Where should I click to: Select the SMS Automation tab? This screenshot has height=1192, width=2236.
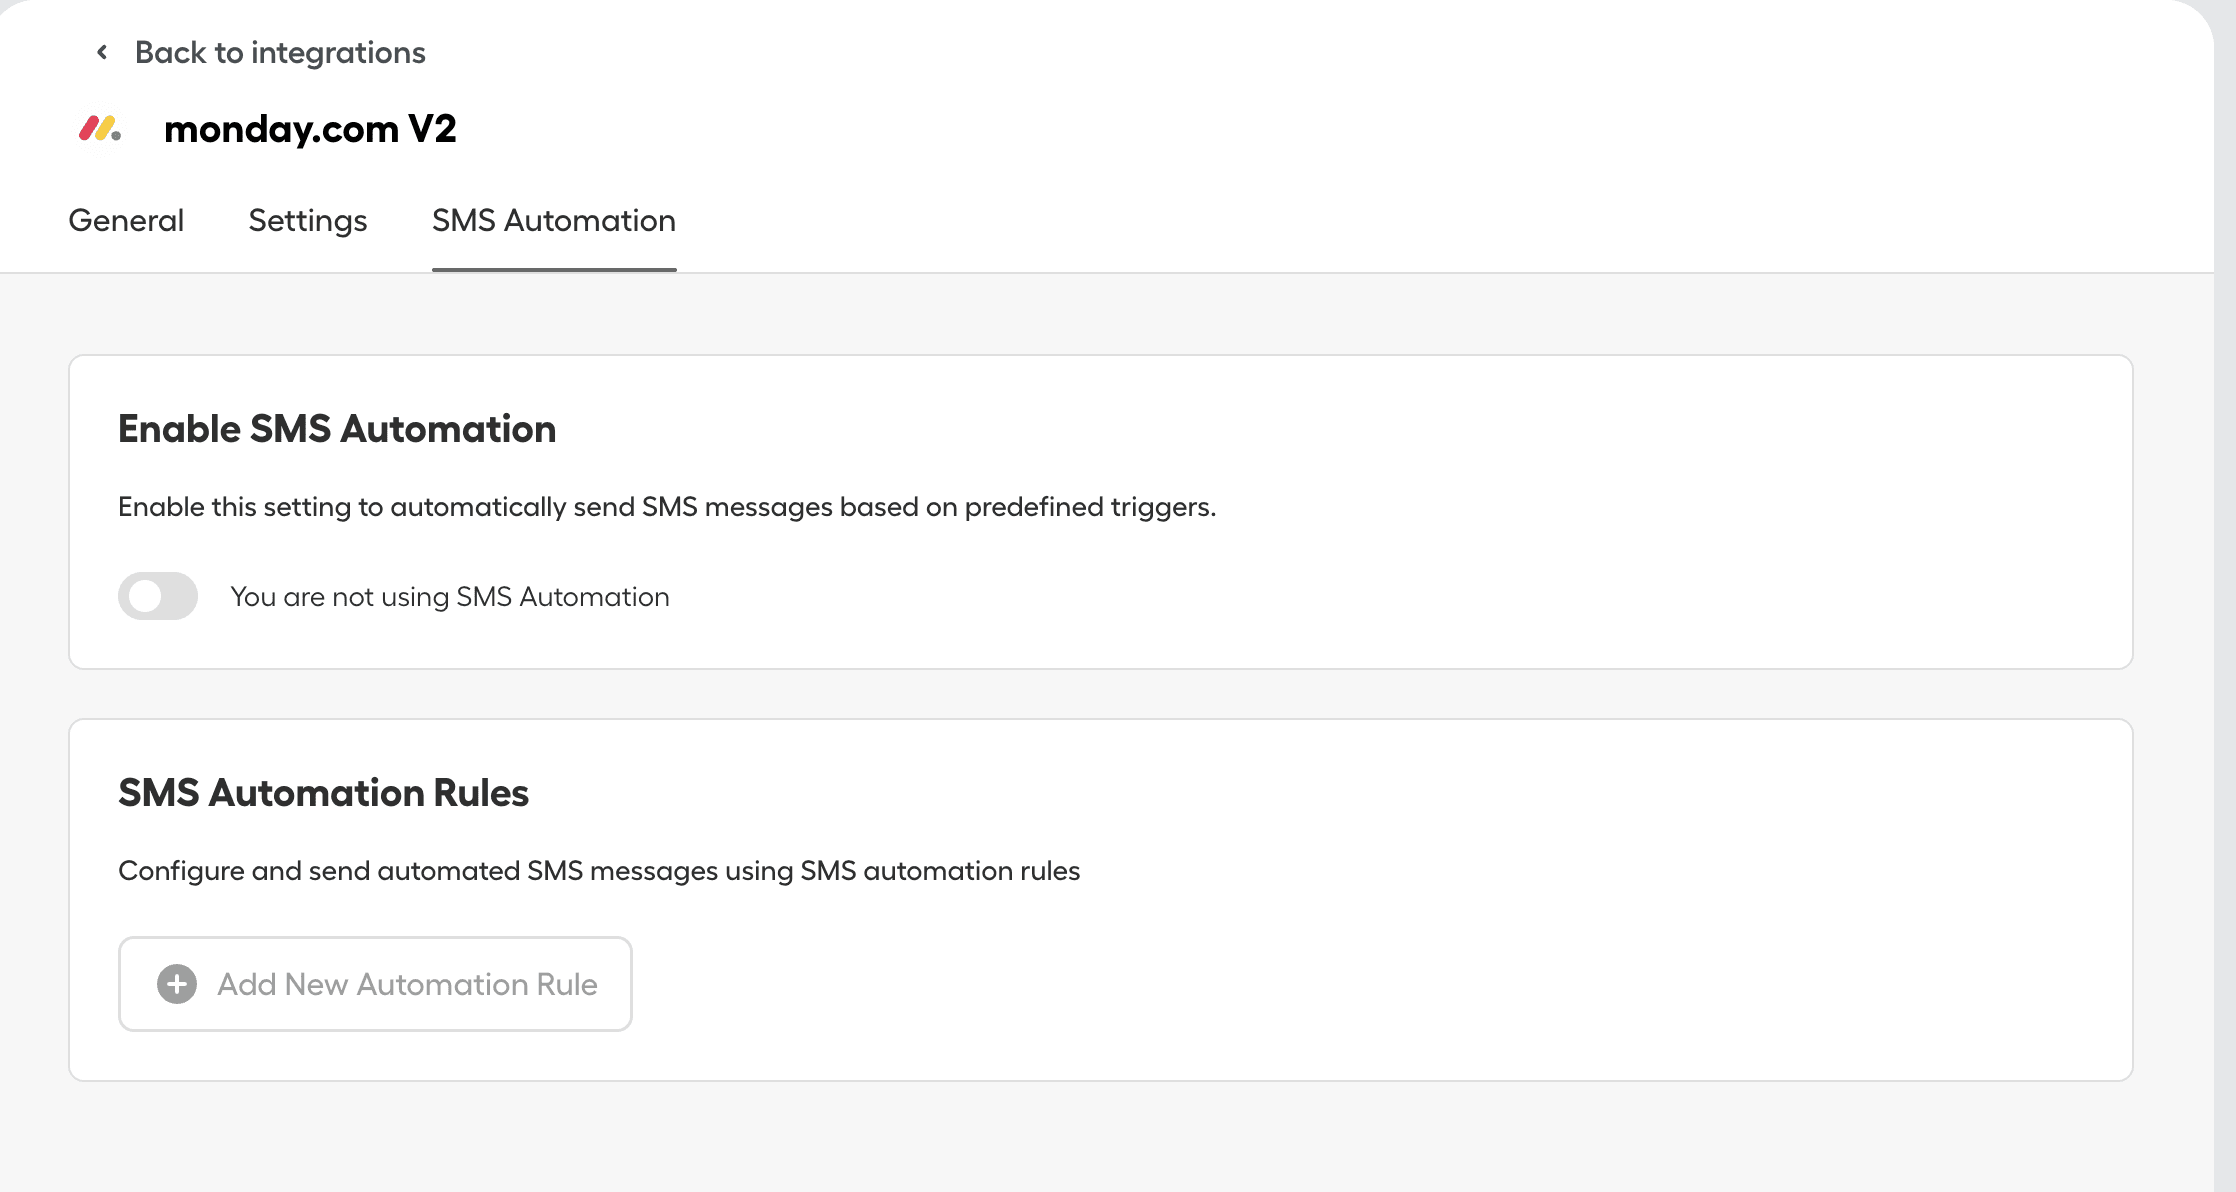coord(553,220)
